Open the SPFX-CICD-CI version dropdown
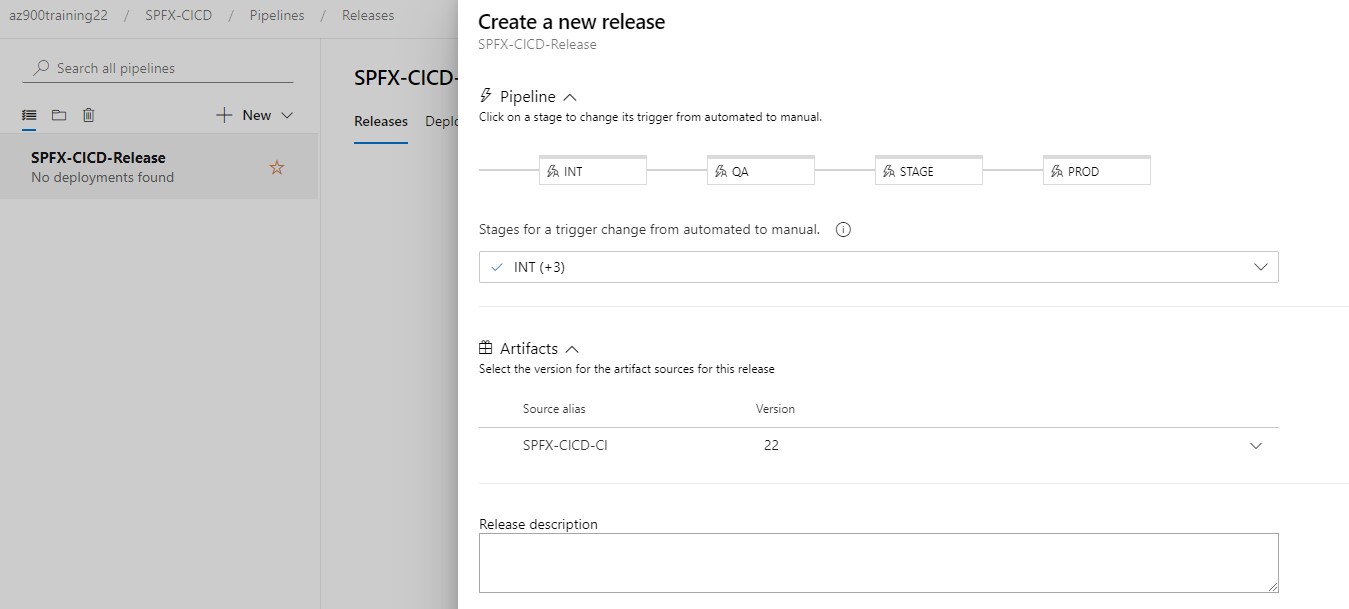 (x=1256, y=446)
